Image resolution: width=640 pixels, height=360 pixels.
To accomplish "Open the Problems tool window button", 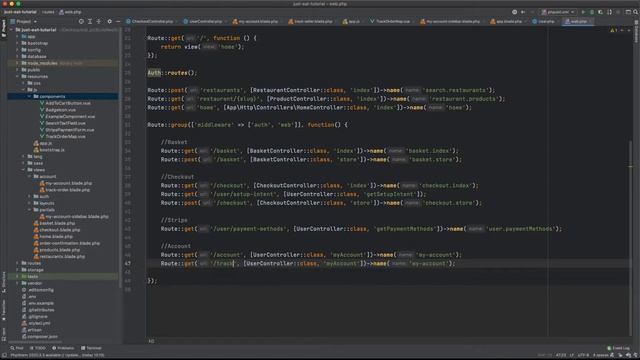I will click(63, 348).
